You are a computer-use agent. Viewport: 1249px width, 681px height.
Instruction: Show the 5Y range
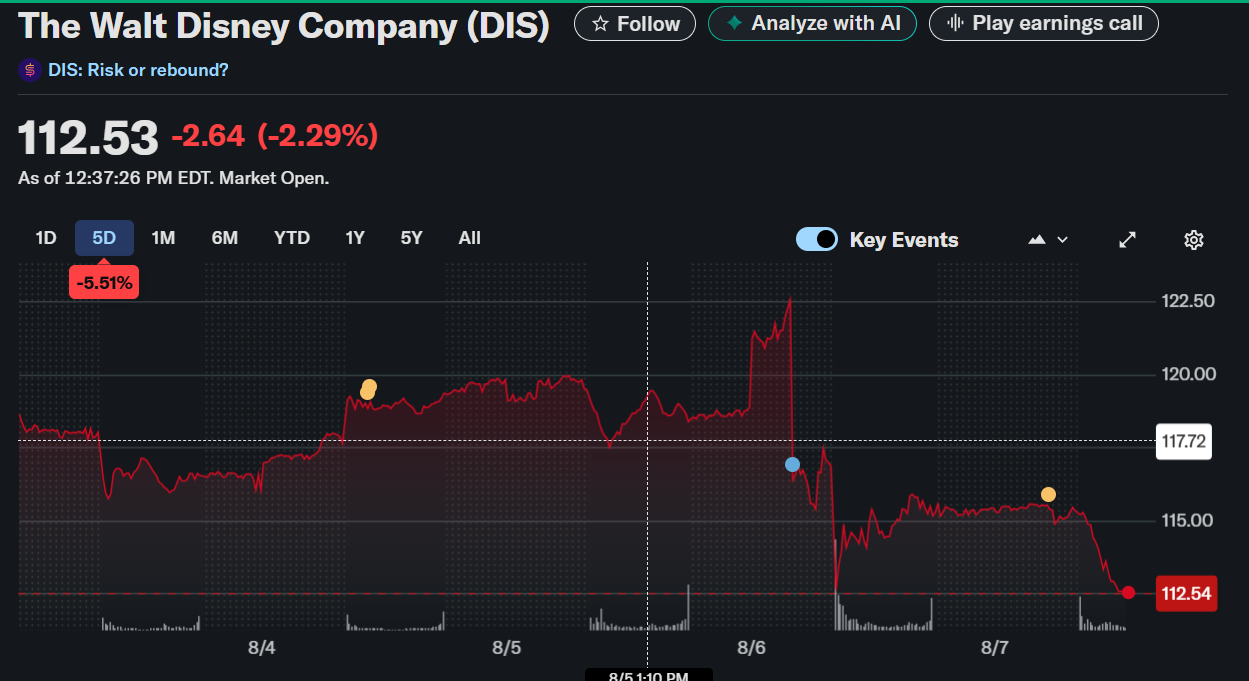[x=412, y=238]
